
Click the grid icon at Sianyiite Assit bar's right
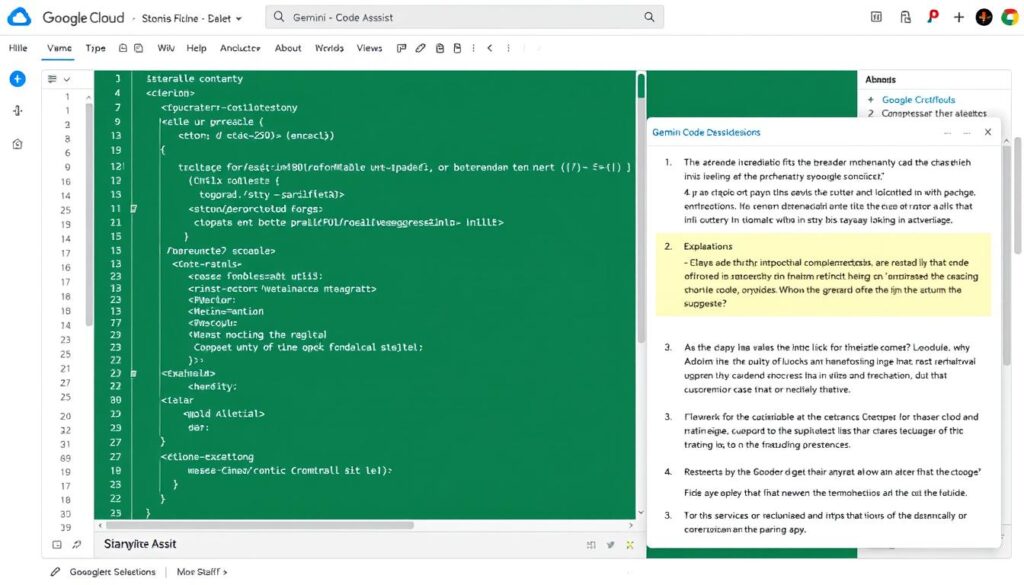coord(591,545)
